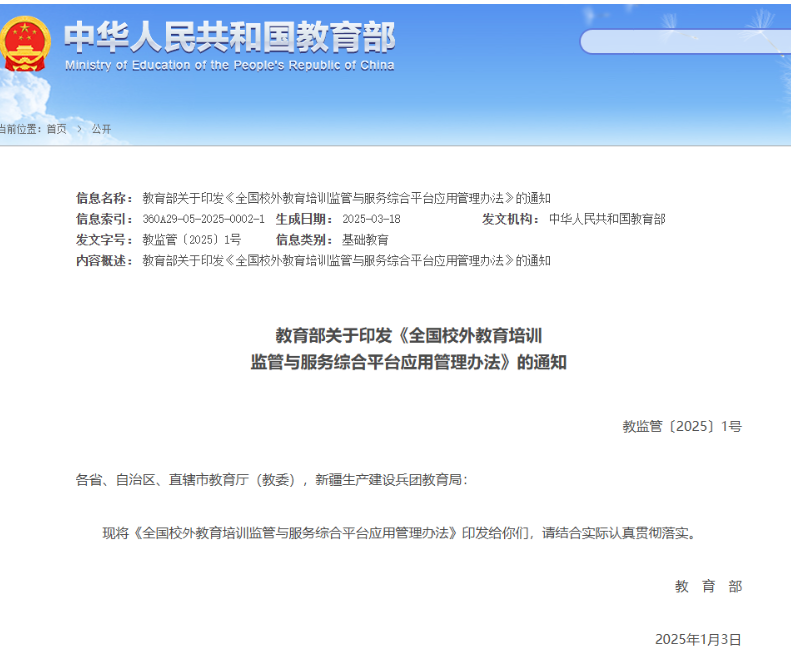The width and height of the screenshot is (791, 657).
Task: Click the 信息名称 label
Action: pyautogui.click(x=104, y=198)
